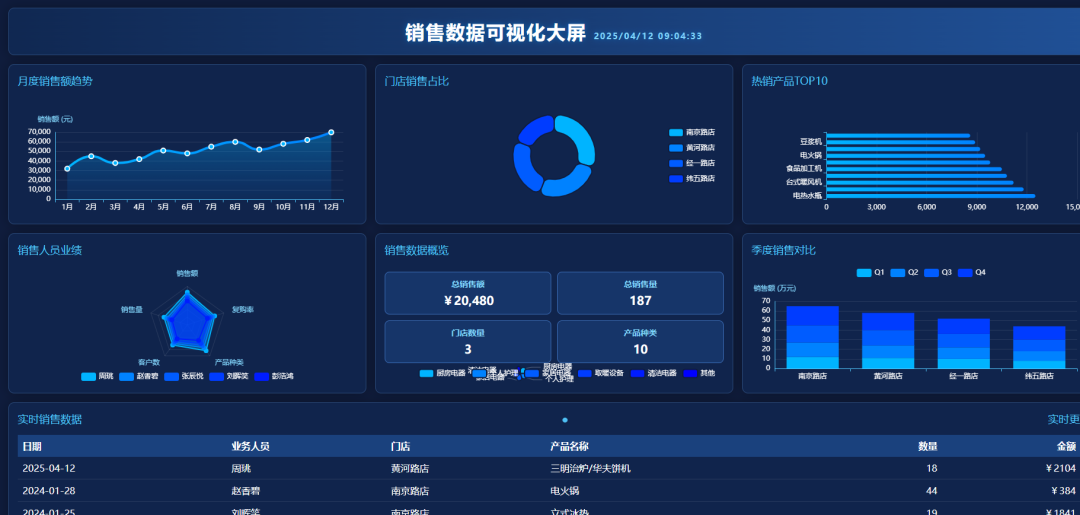Click the 黄河路店 stacked bar in the quarterly chart
1080x515 pixels.
tap(888, 341)
